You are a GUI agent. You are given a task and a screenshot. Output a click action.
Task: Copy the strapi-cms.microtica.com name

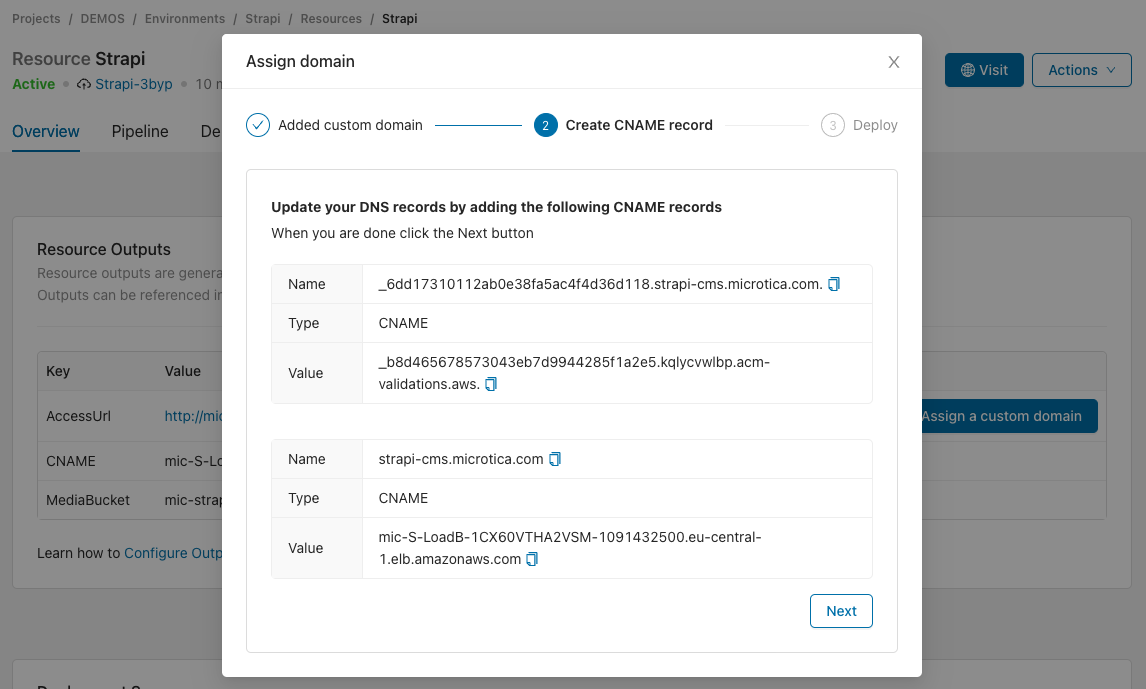point(555,460)
